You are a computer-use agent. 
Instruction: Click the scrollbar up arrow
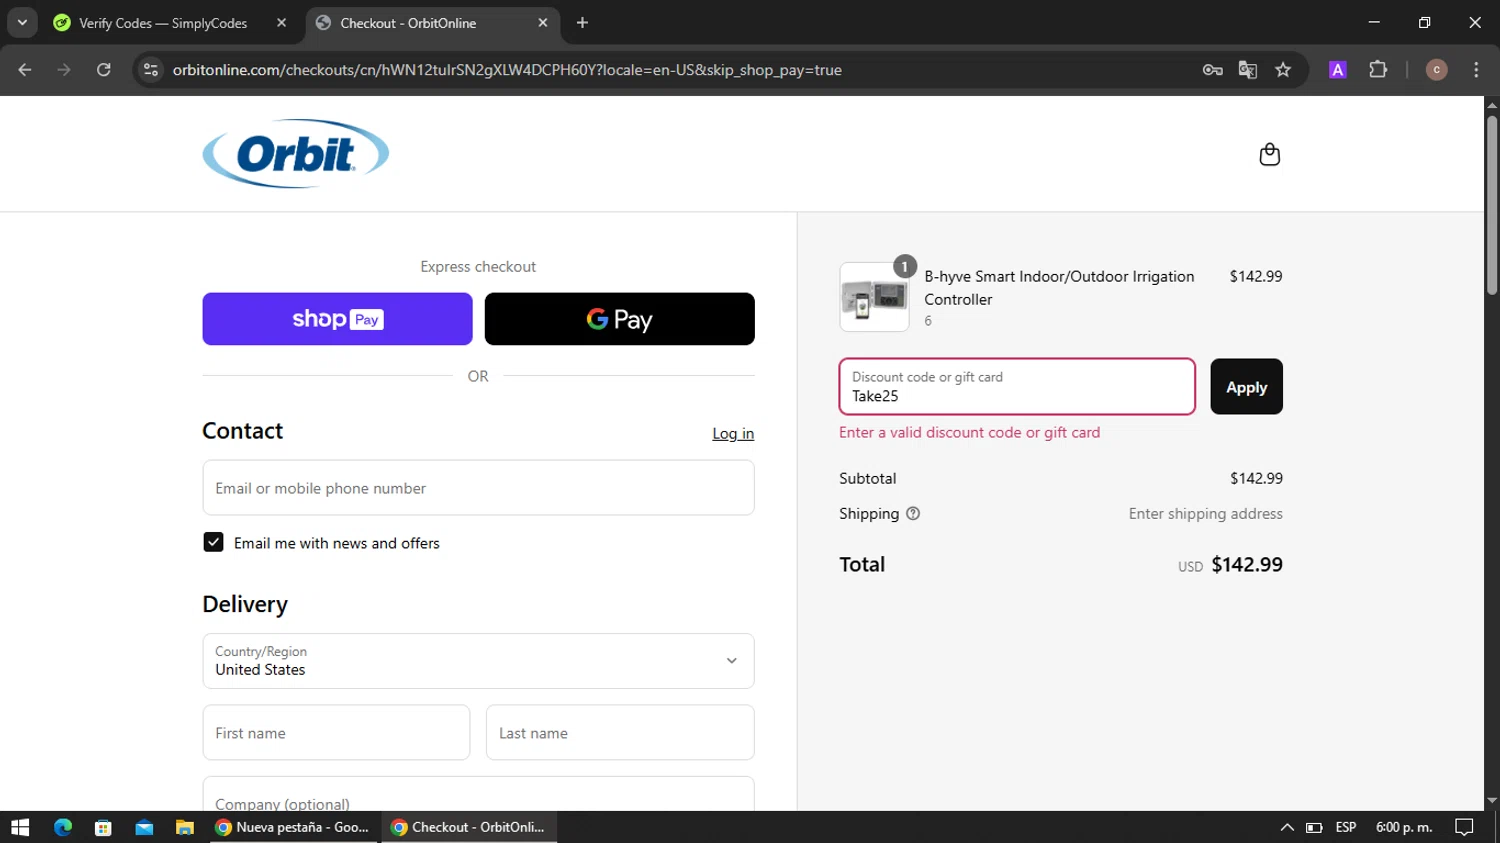pyautogui.click(x=1492, y=104)
